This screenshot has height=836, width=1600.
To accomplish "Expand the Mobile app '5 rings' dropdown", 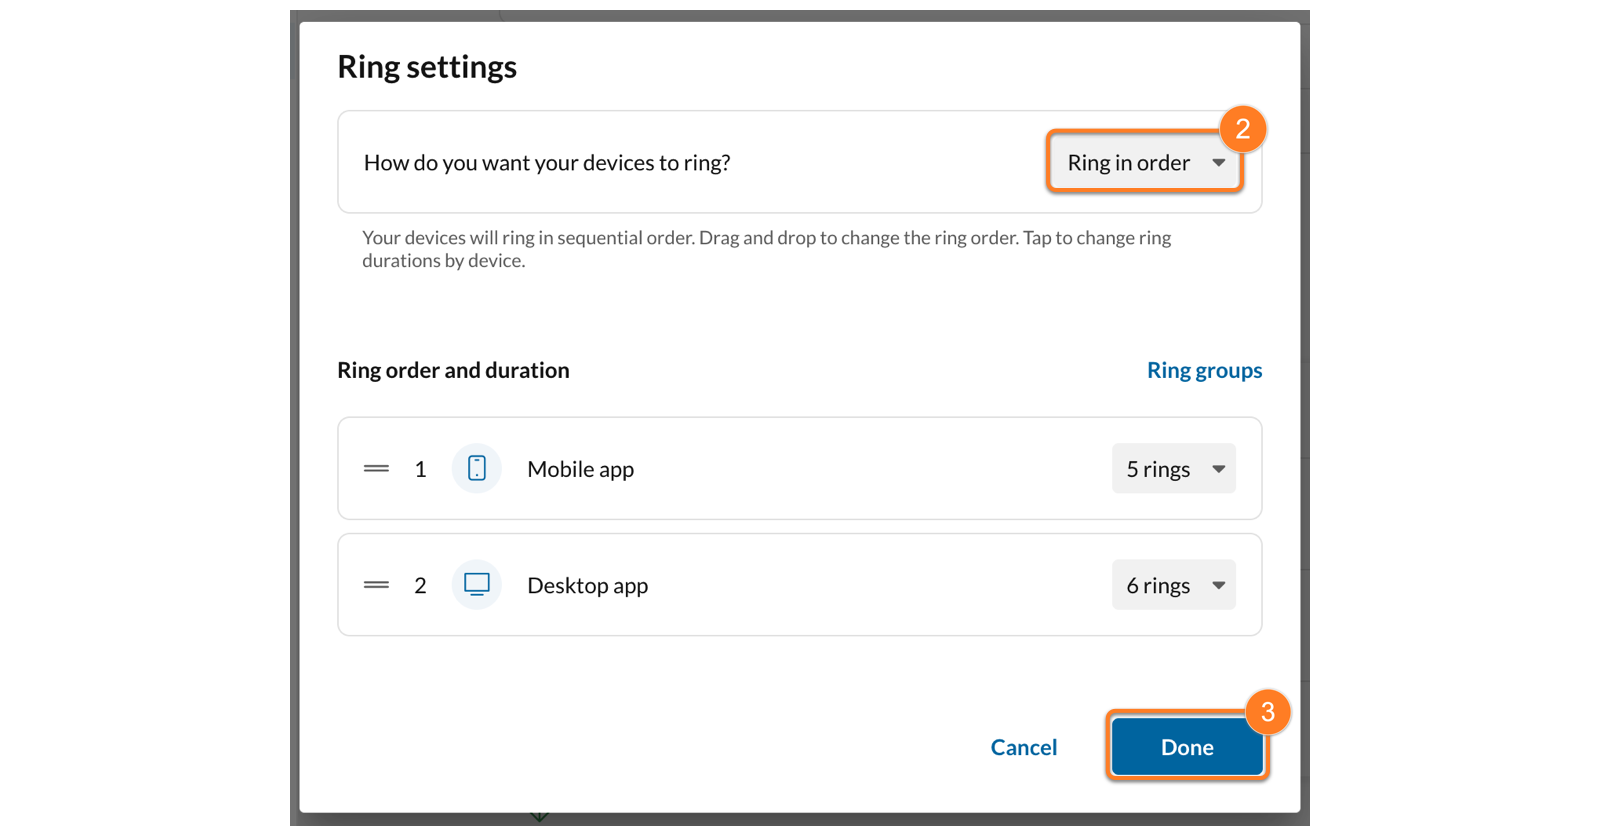I will point(1173,469).
